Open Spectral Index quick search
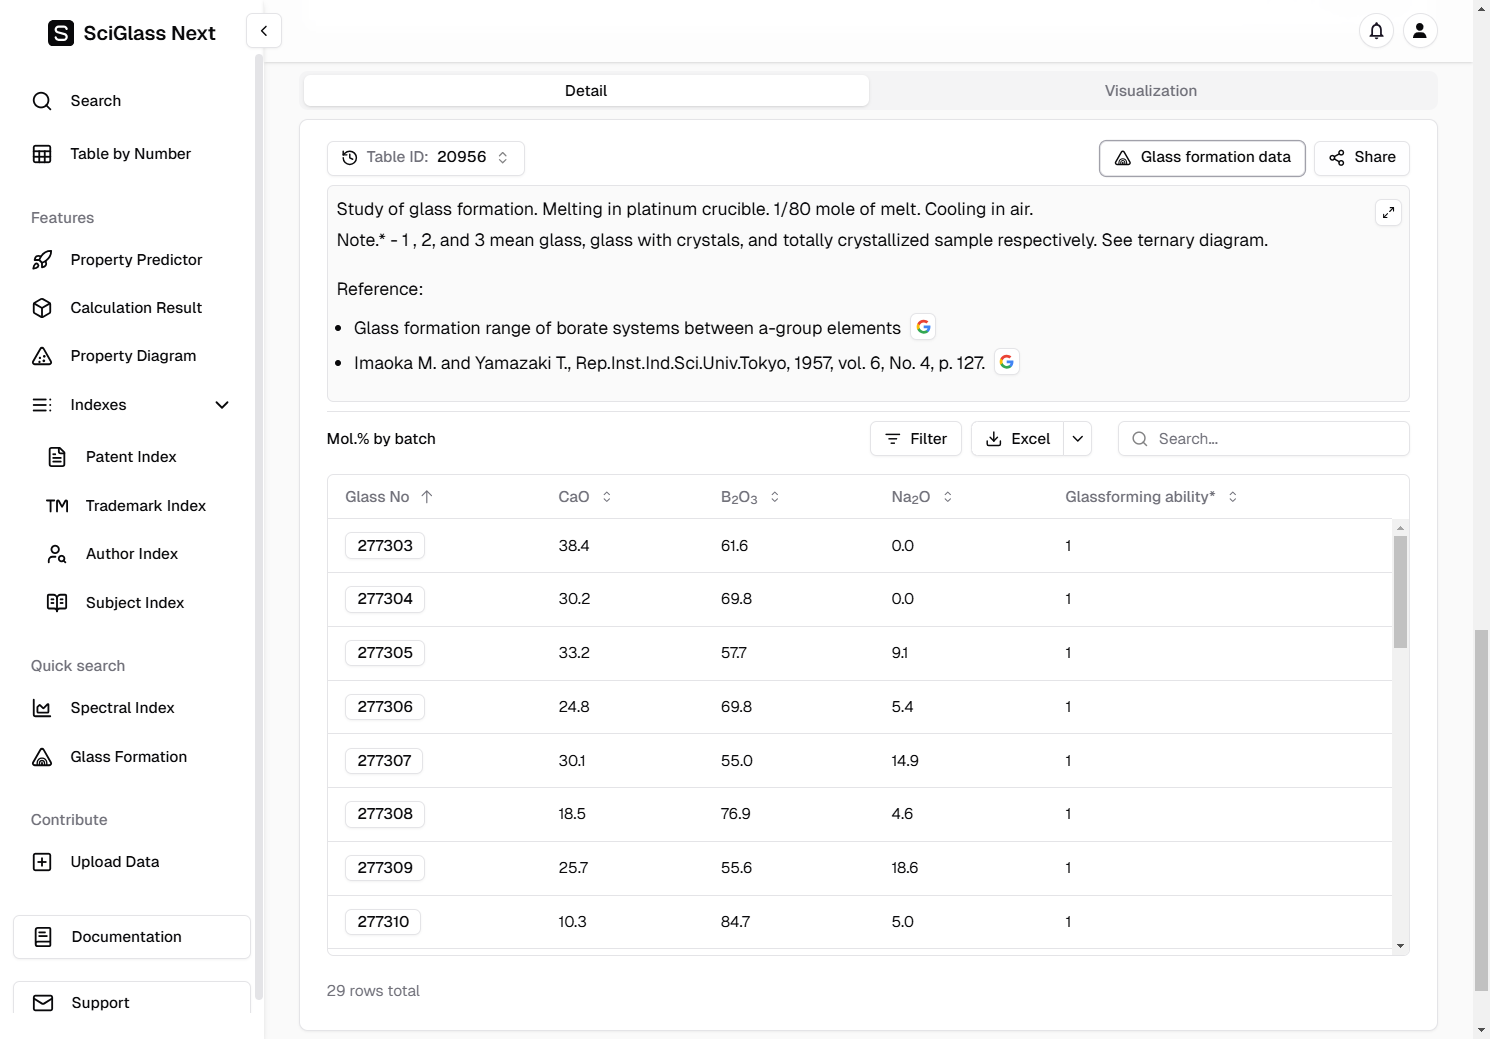Screen dimensions: 1490x1039 click(122, 708)
